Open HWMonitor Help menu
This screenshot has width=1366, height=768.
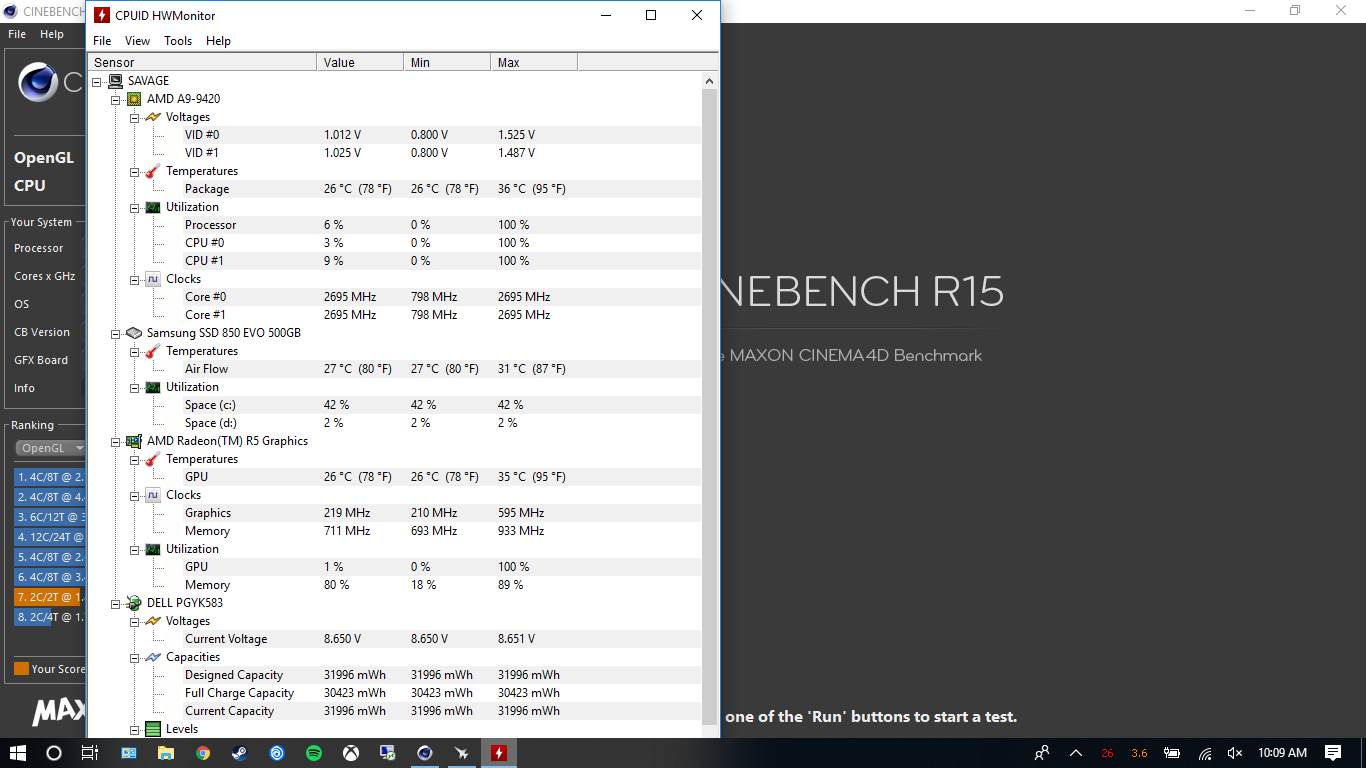click(218, 41)
